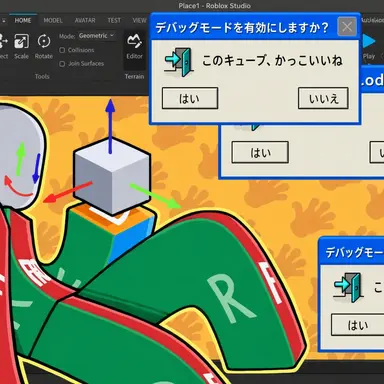The width and height of the screenshot is (384, 384).
Task: Click はい in the lower right dialog
Action: 357,325
